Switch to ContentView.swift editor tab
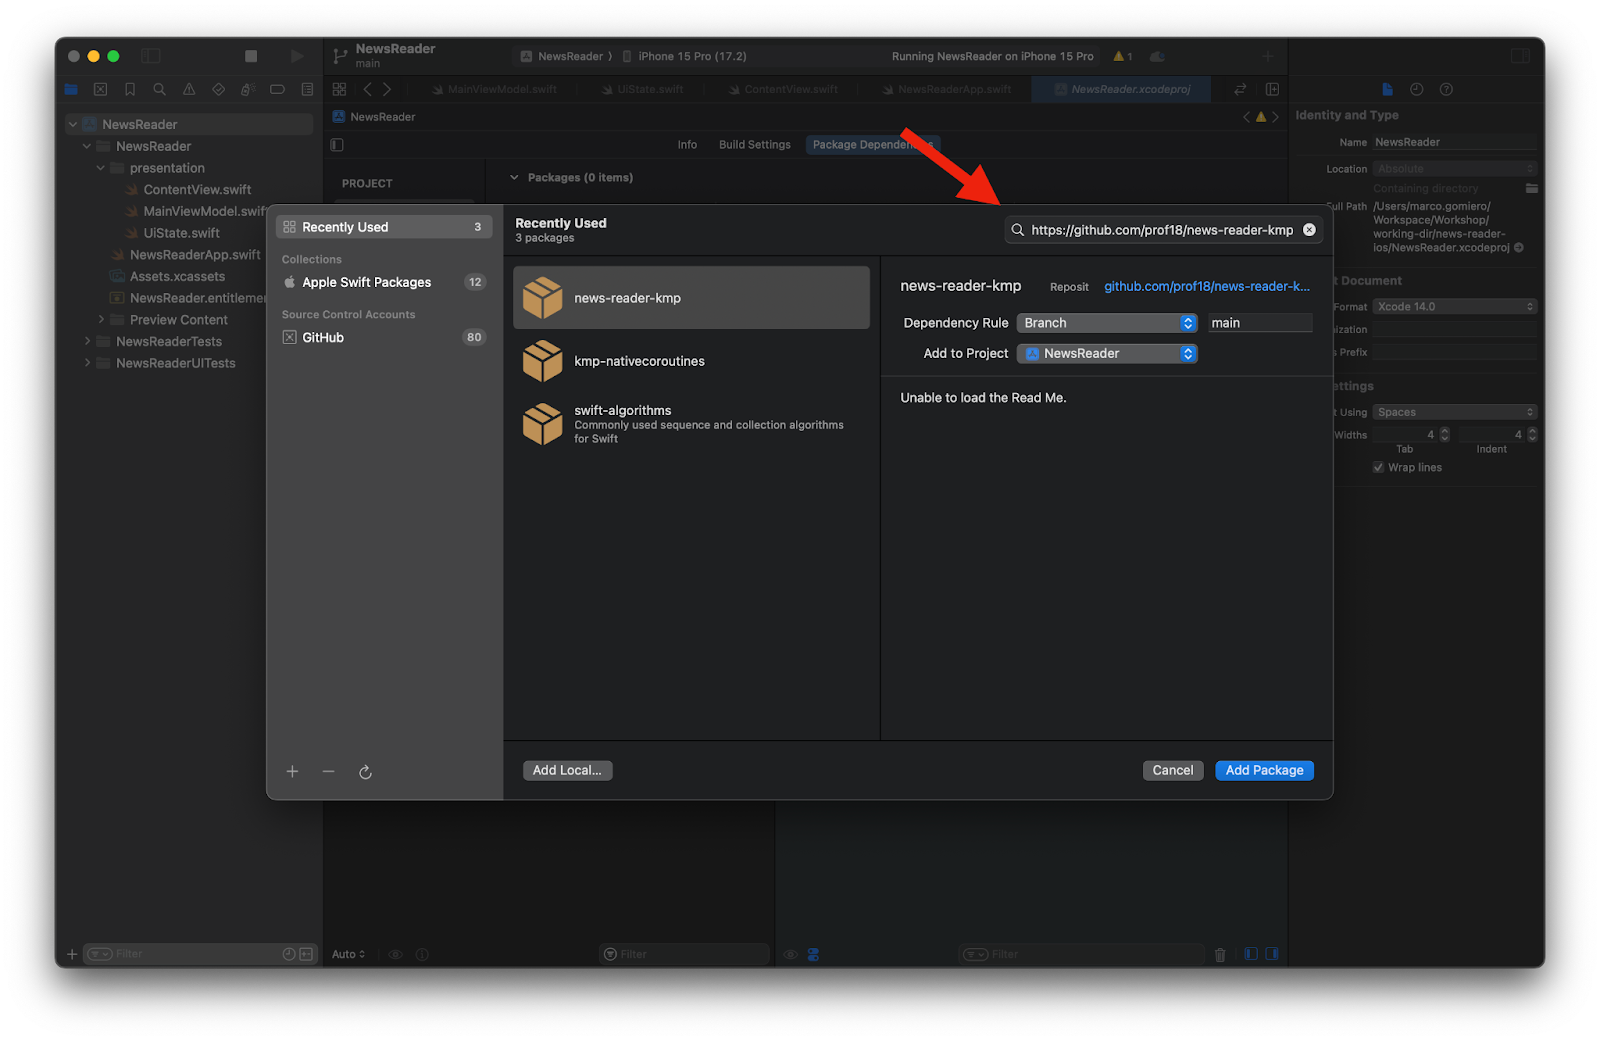The image size is (1600, 1041). pyautogui.click(x=785, y=89)
